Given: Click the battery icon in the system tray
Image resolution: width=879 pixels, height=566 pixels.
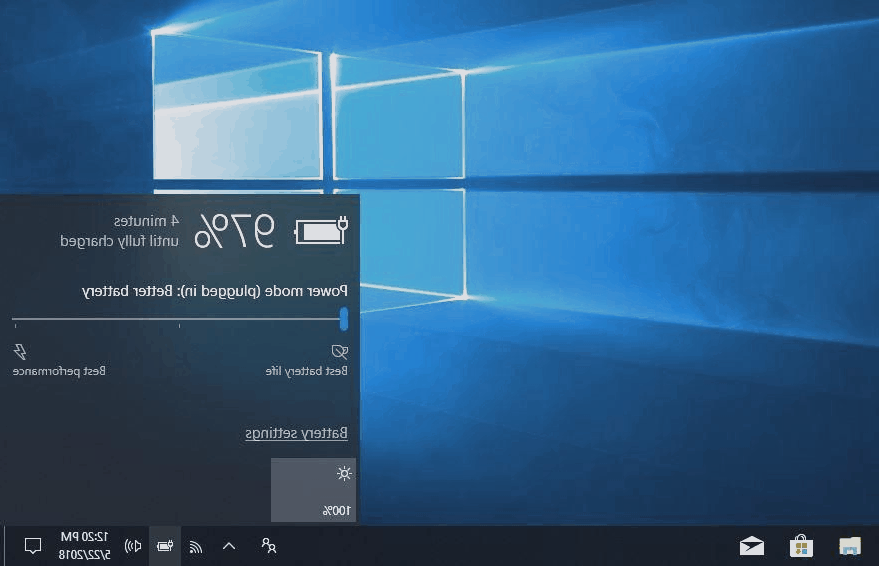Looking at the screenshot, I should point(164,546).
